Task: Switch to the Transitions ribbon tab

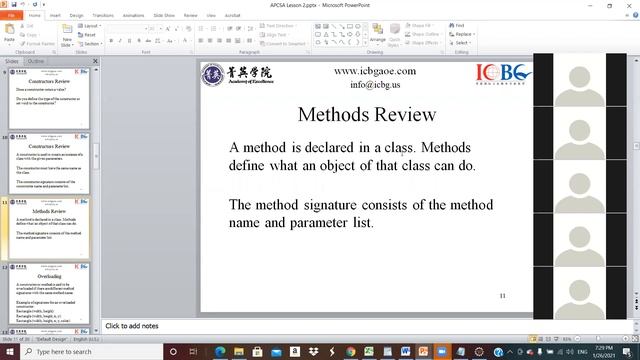Action: click(103, 15)
